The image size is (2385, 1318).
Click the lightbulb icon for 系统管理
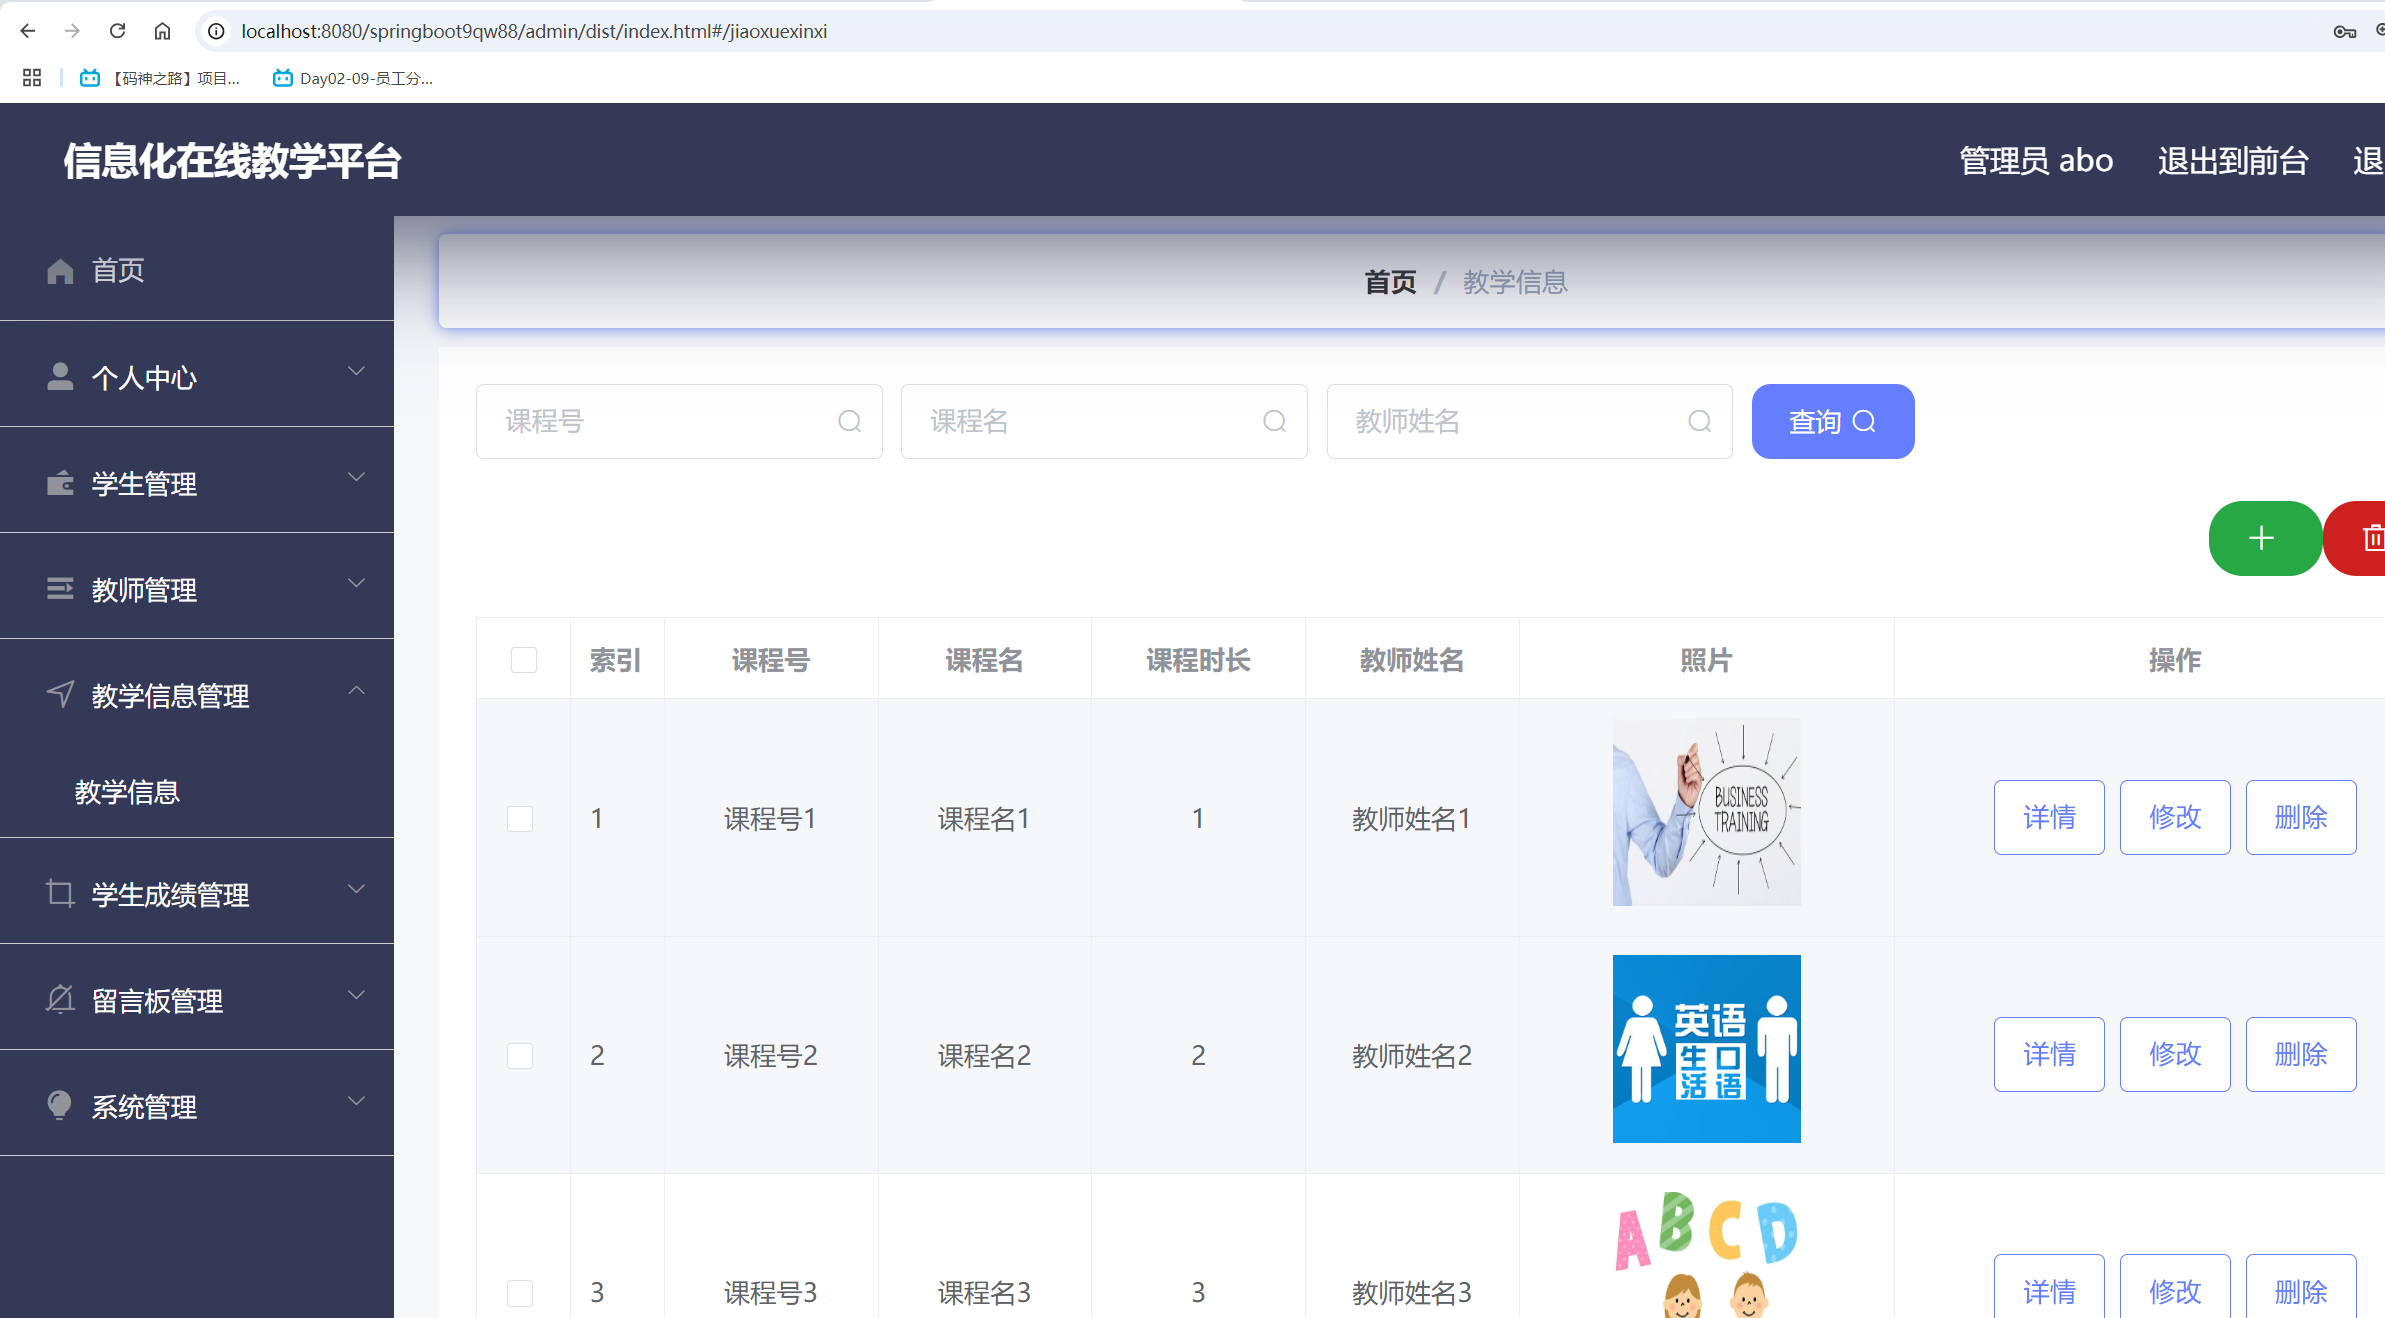click(59, 1104)
